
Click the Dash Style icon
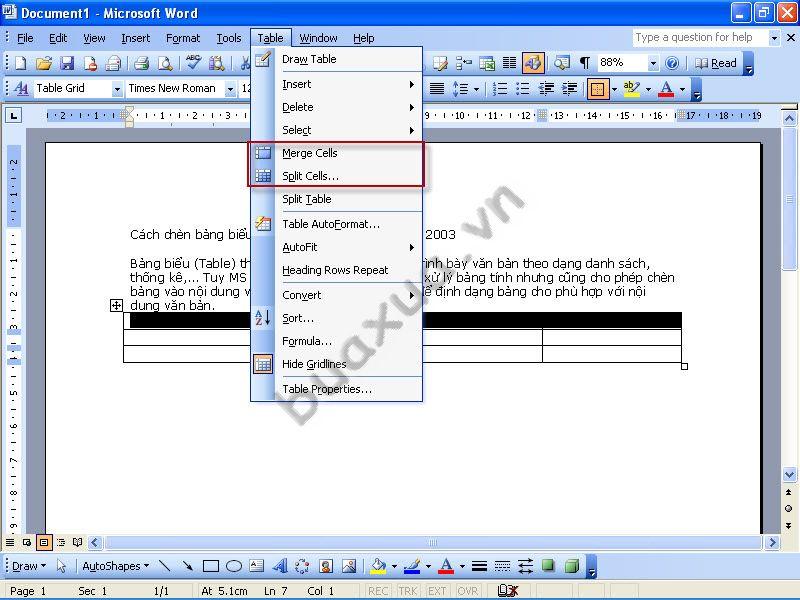[503, 566]
